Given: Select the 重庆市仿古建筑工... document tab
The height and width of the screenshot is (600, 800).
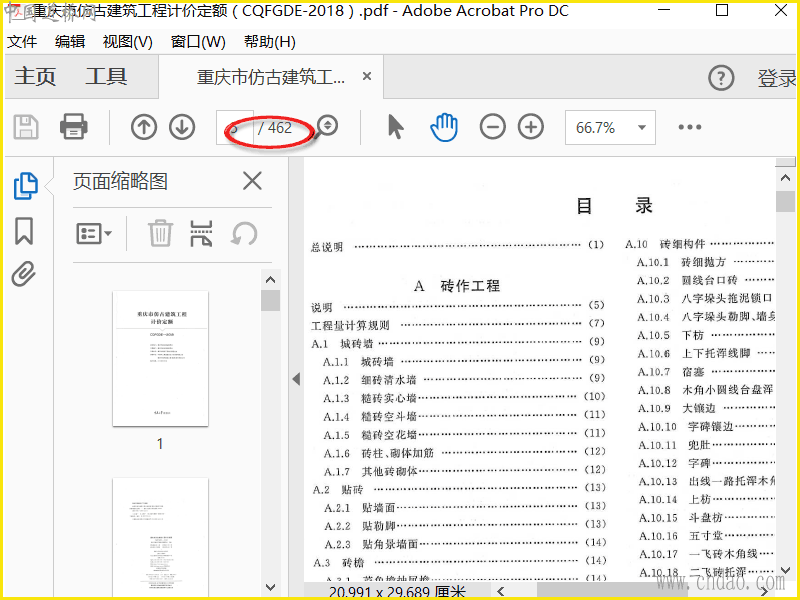Looking at the screenshot, I should pyautogui.click(x=271, y=77).
